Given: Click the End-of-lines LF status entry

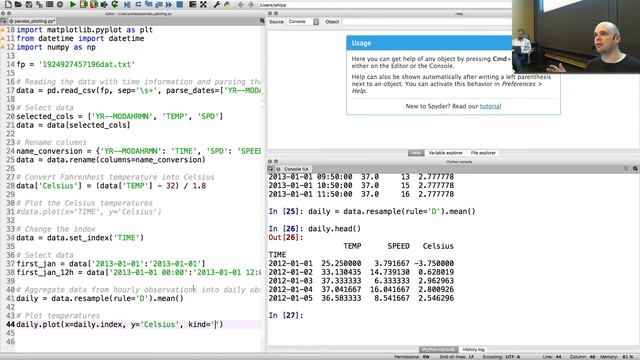Looking at the screenshot, I should point(456,357).
